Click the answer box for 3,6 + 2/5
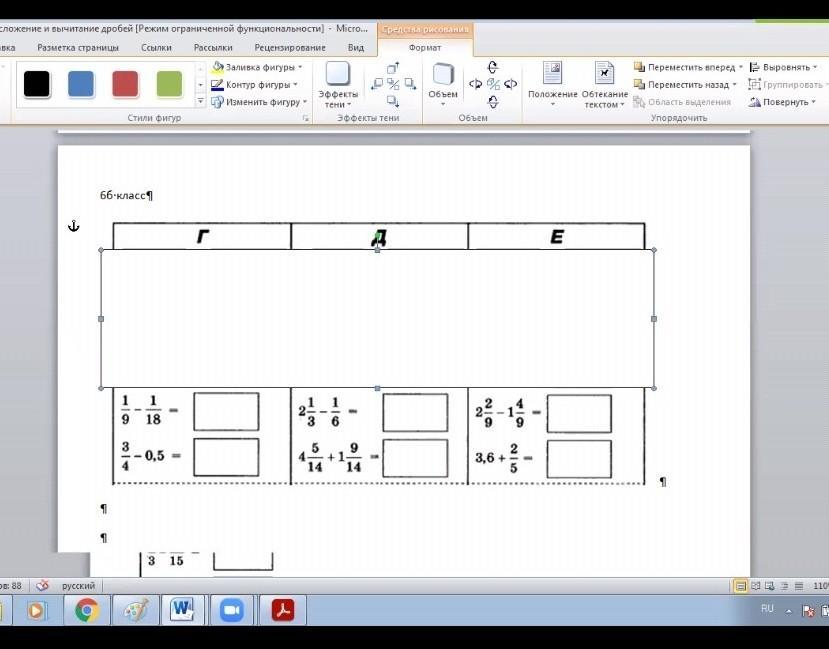Viewport: 829px width, 649px height. (x=579, y=460)
